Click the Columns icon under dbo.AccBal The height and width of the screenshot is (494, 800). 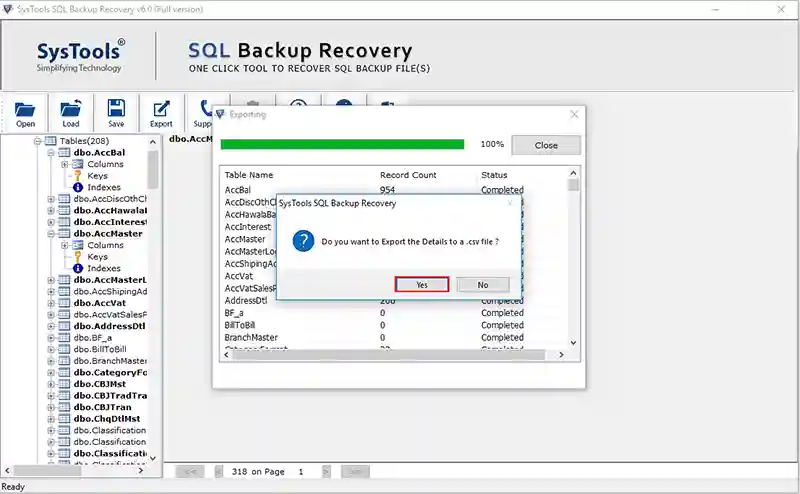click(78, 164)
